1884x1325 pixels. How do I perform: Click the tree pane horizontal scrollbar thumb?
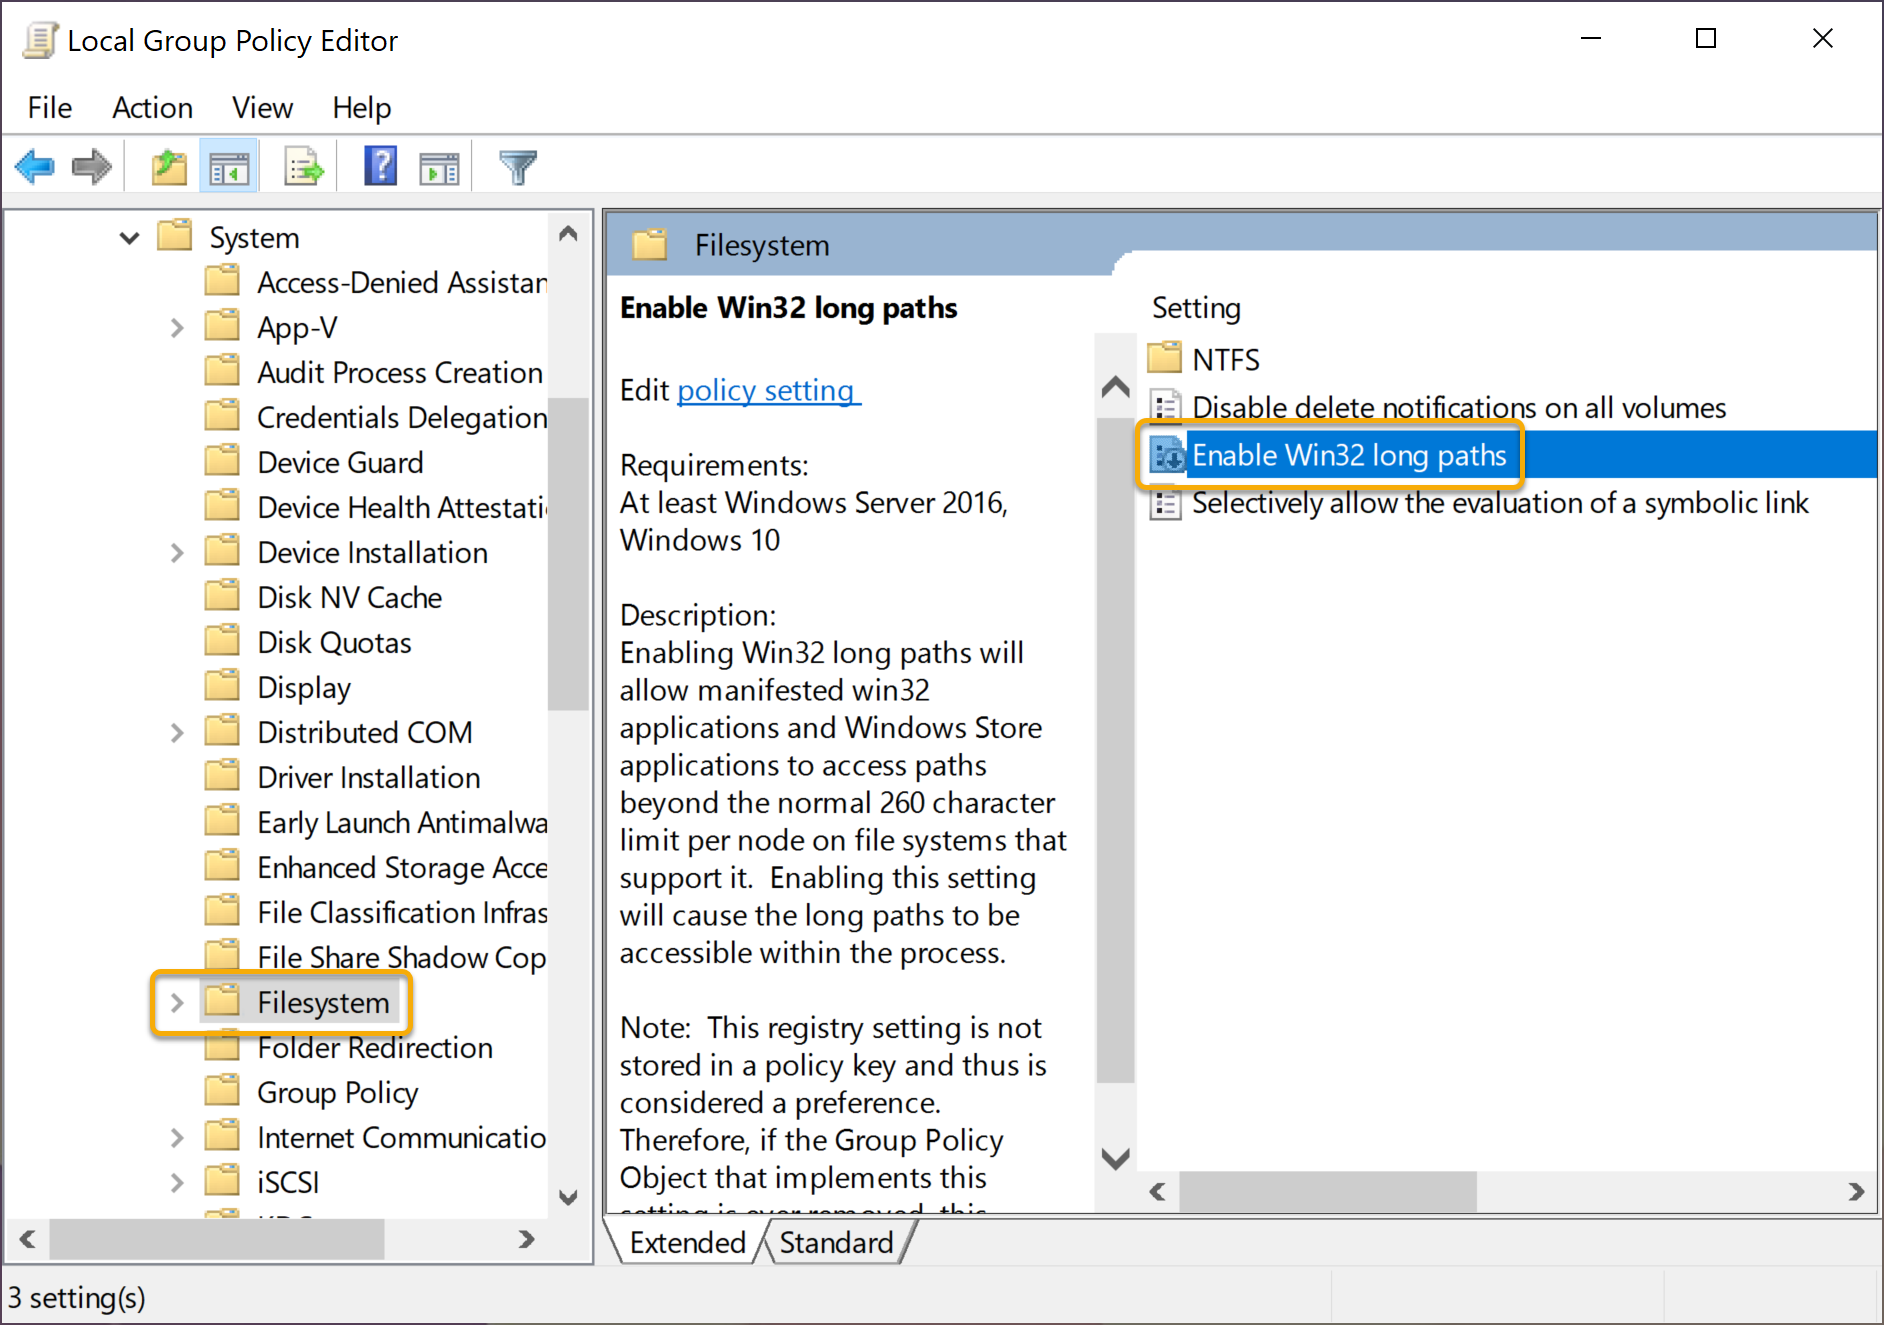[217, 1240]
